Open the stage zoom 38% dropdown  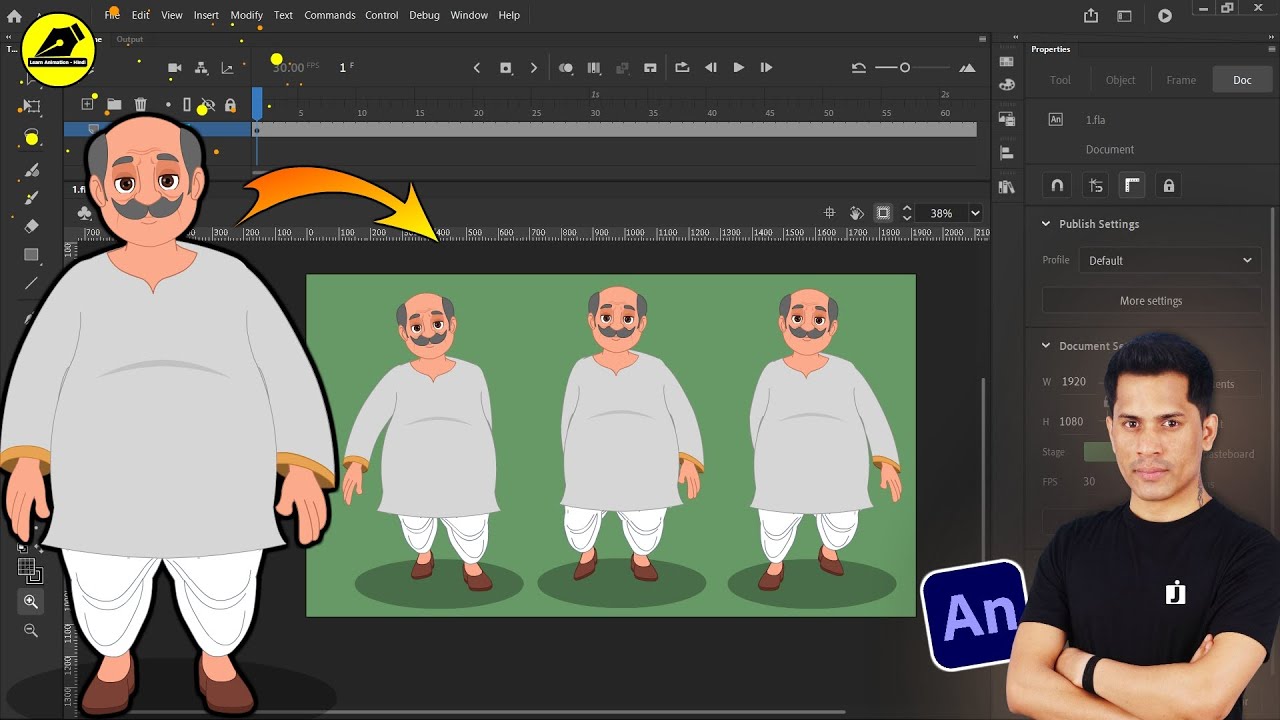[x=975, y=213]
